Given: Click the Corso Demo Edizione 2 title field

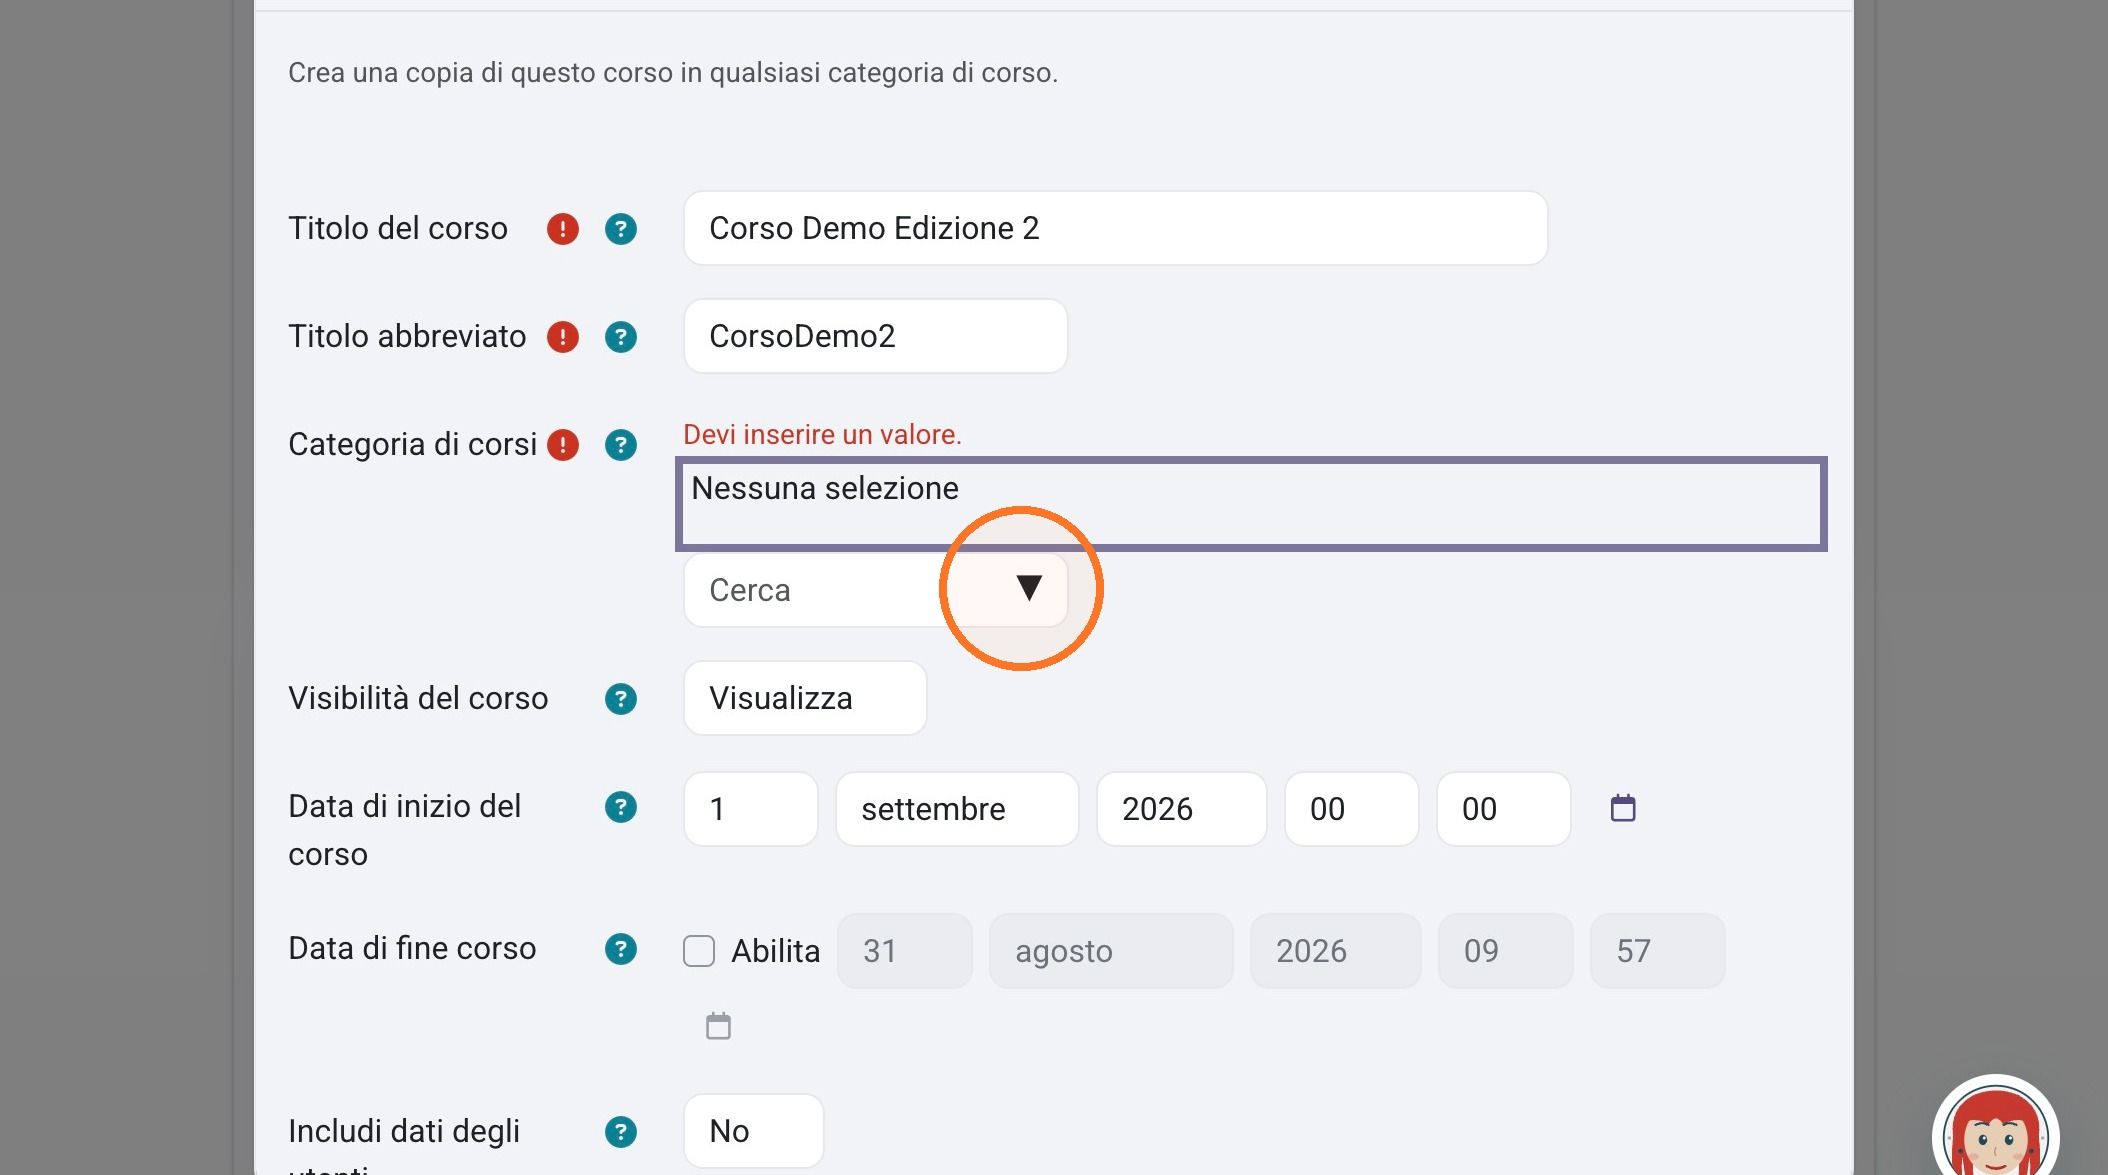Looking at the screenshot, I should pyautogui.click(x=1116, y=228).
